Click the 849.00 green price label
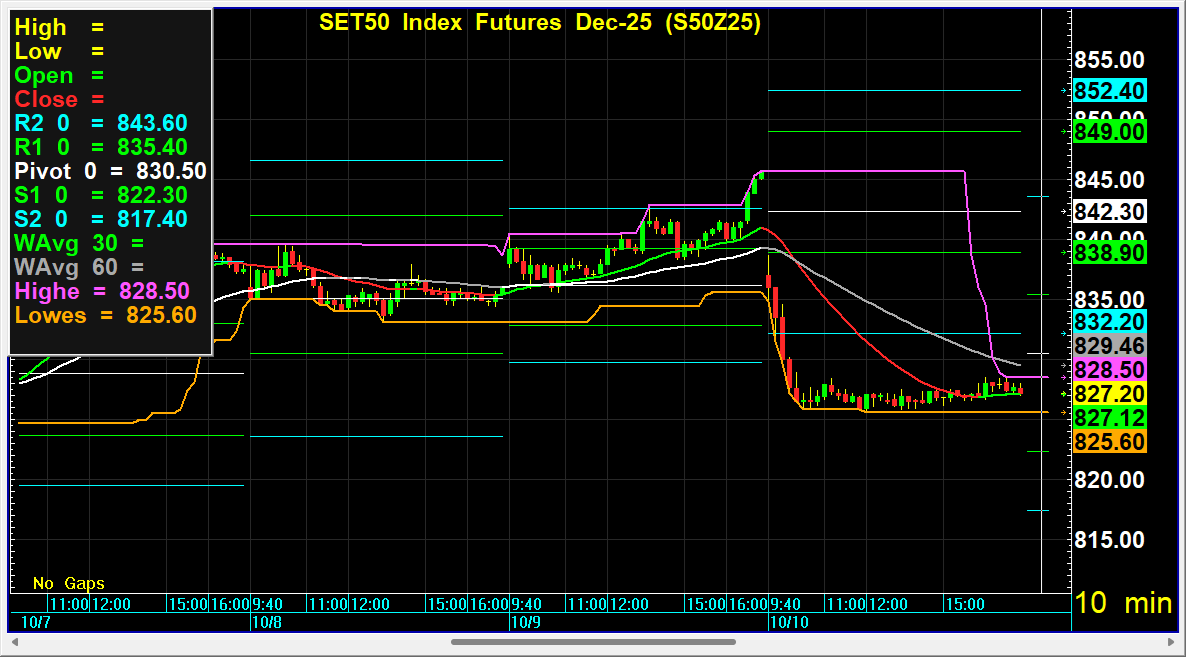The width and height of the screenshot is (1186, 657). 1109,131
